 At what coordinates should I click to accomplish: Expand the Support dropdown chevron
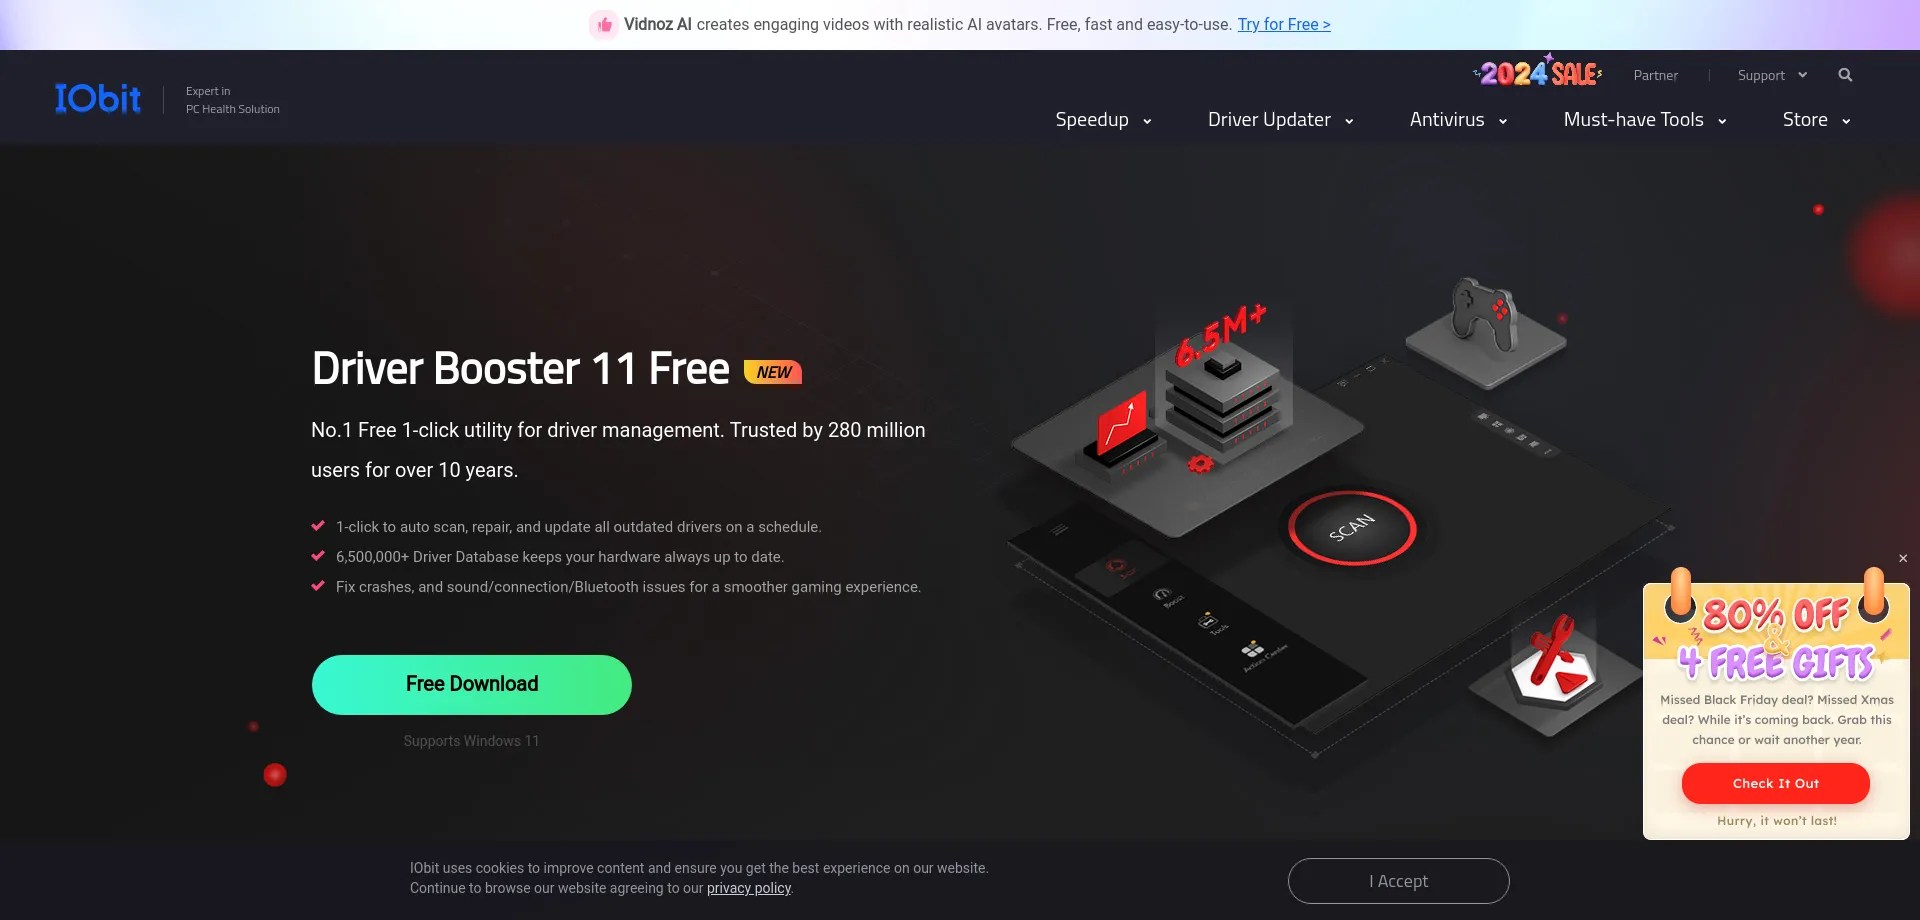click(x=1802, y=75)
